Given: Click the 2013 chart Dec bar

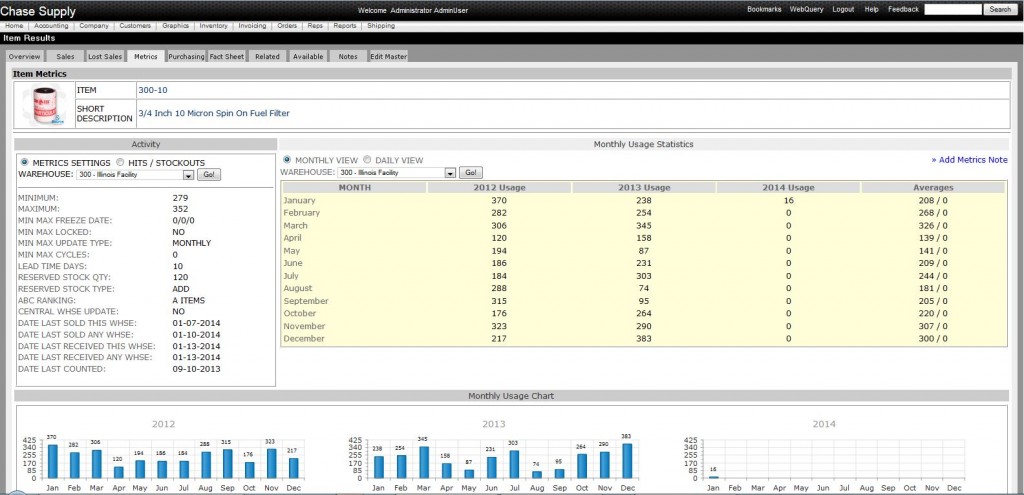Looking at the screenshot, I should 627,461.
